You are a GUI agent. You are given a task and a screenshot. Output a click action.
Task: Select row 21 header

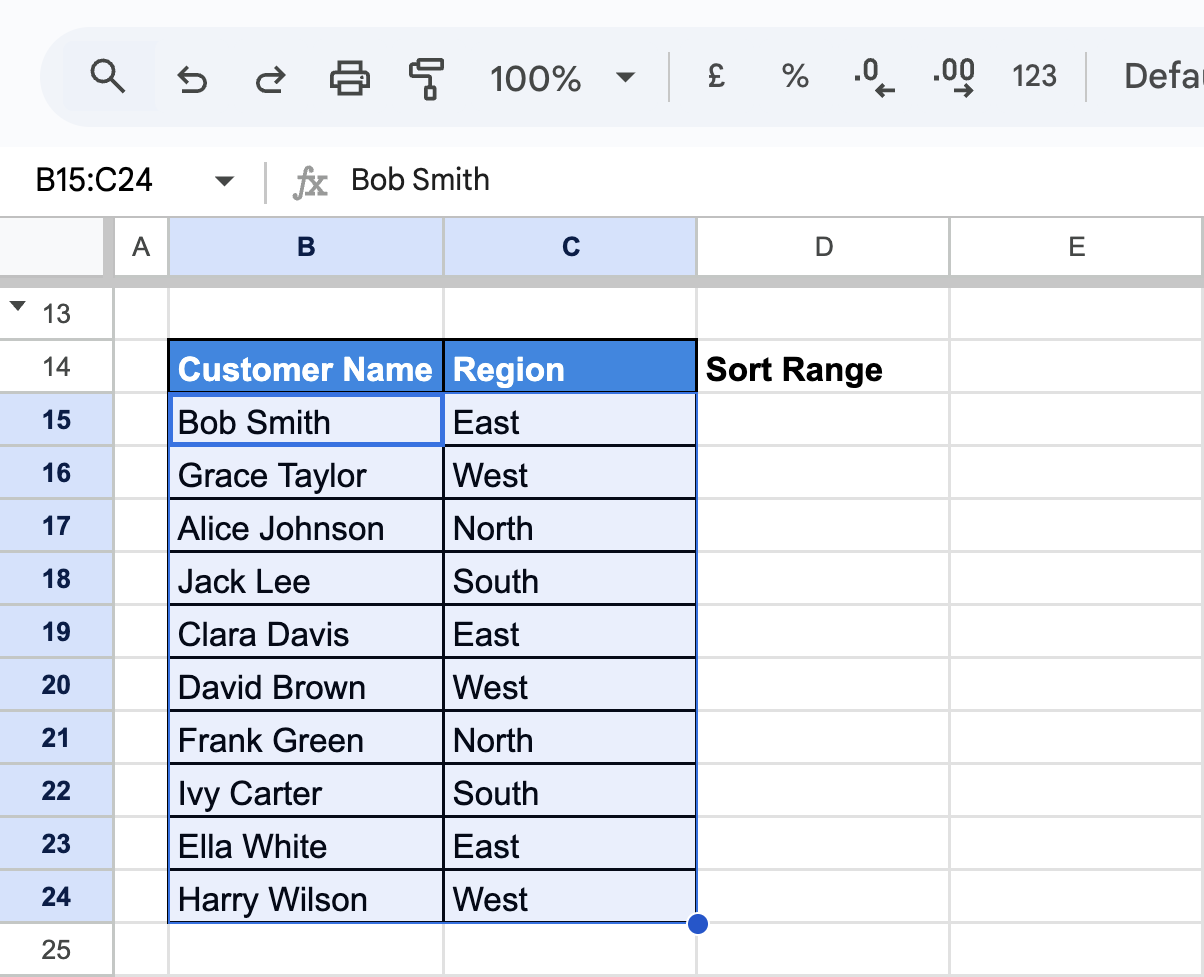pos(57,738)
